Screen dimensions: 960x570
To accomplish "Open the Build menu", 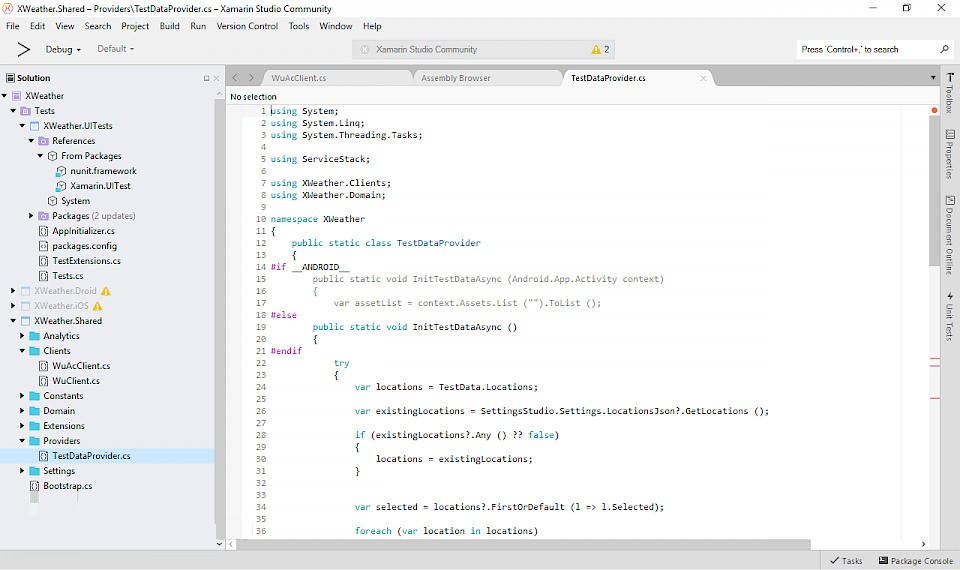I will (170, 26).
